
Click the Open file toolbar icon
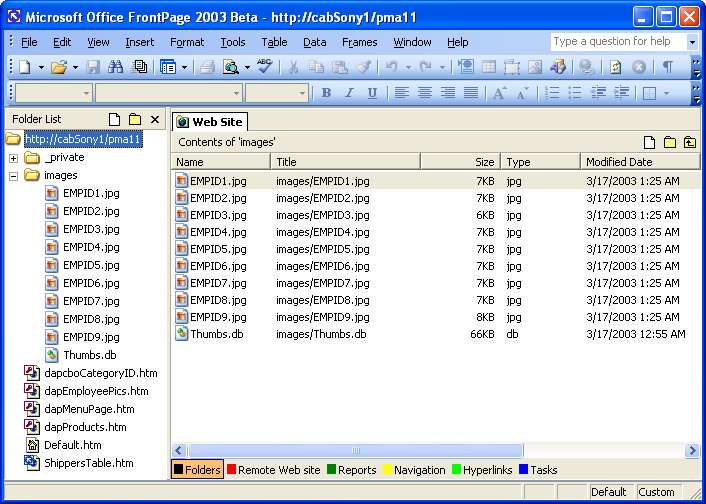[x=58, y=67]
